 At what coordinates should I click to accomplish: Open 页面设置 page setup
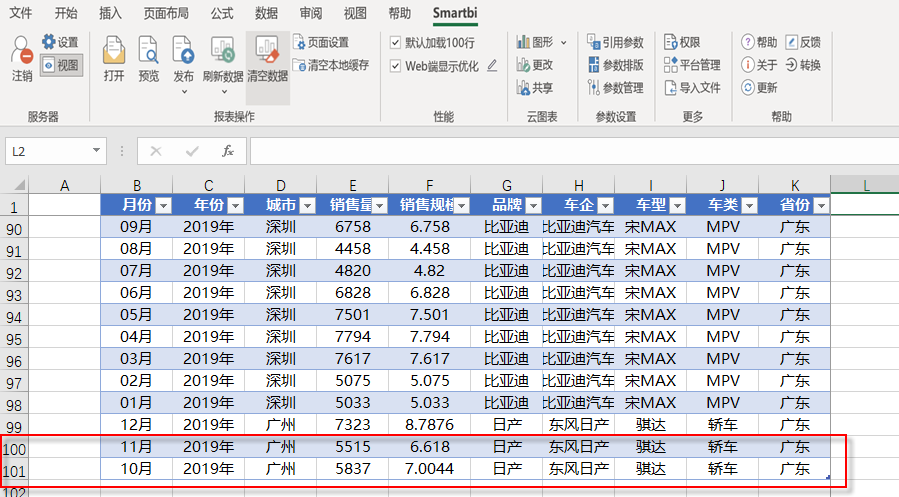coord(321,42)
